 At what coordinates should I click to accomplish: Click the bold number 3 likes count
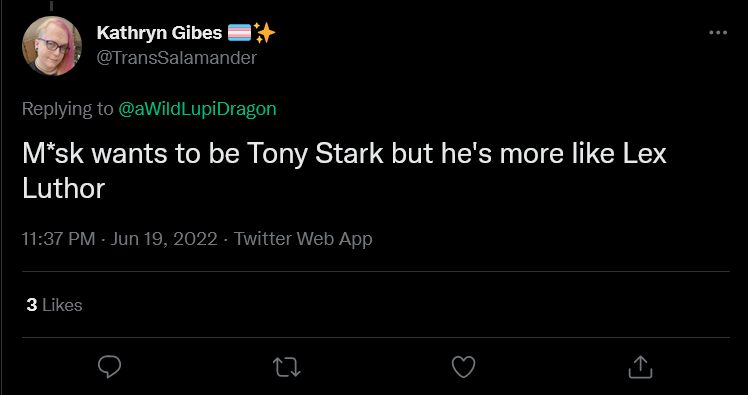pos(32,305)
